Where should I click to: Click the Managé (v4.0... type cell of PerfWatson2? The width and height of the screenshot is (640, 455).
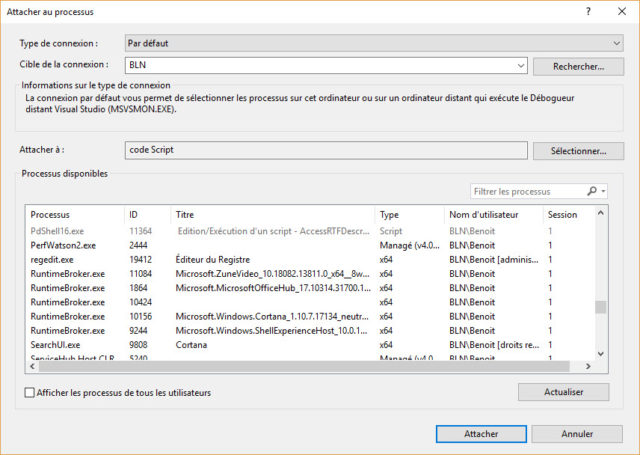point(410,245)
